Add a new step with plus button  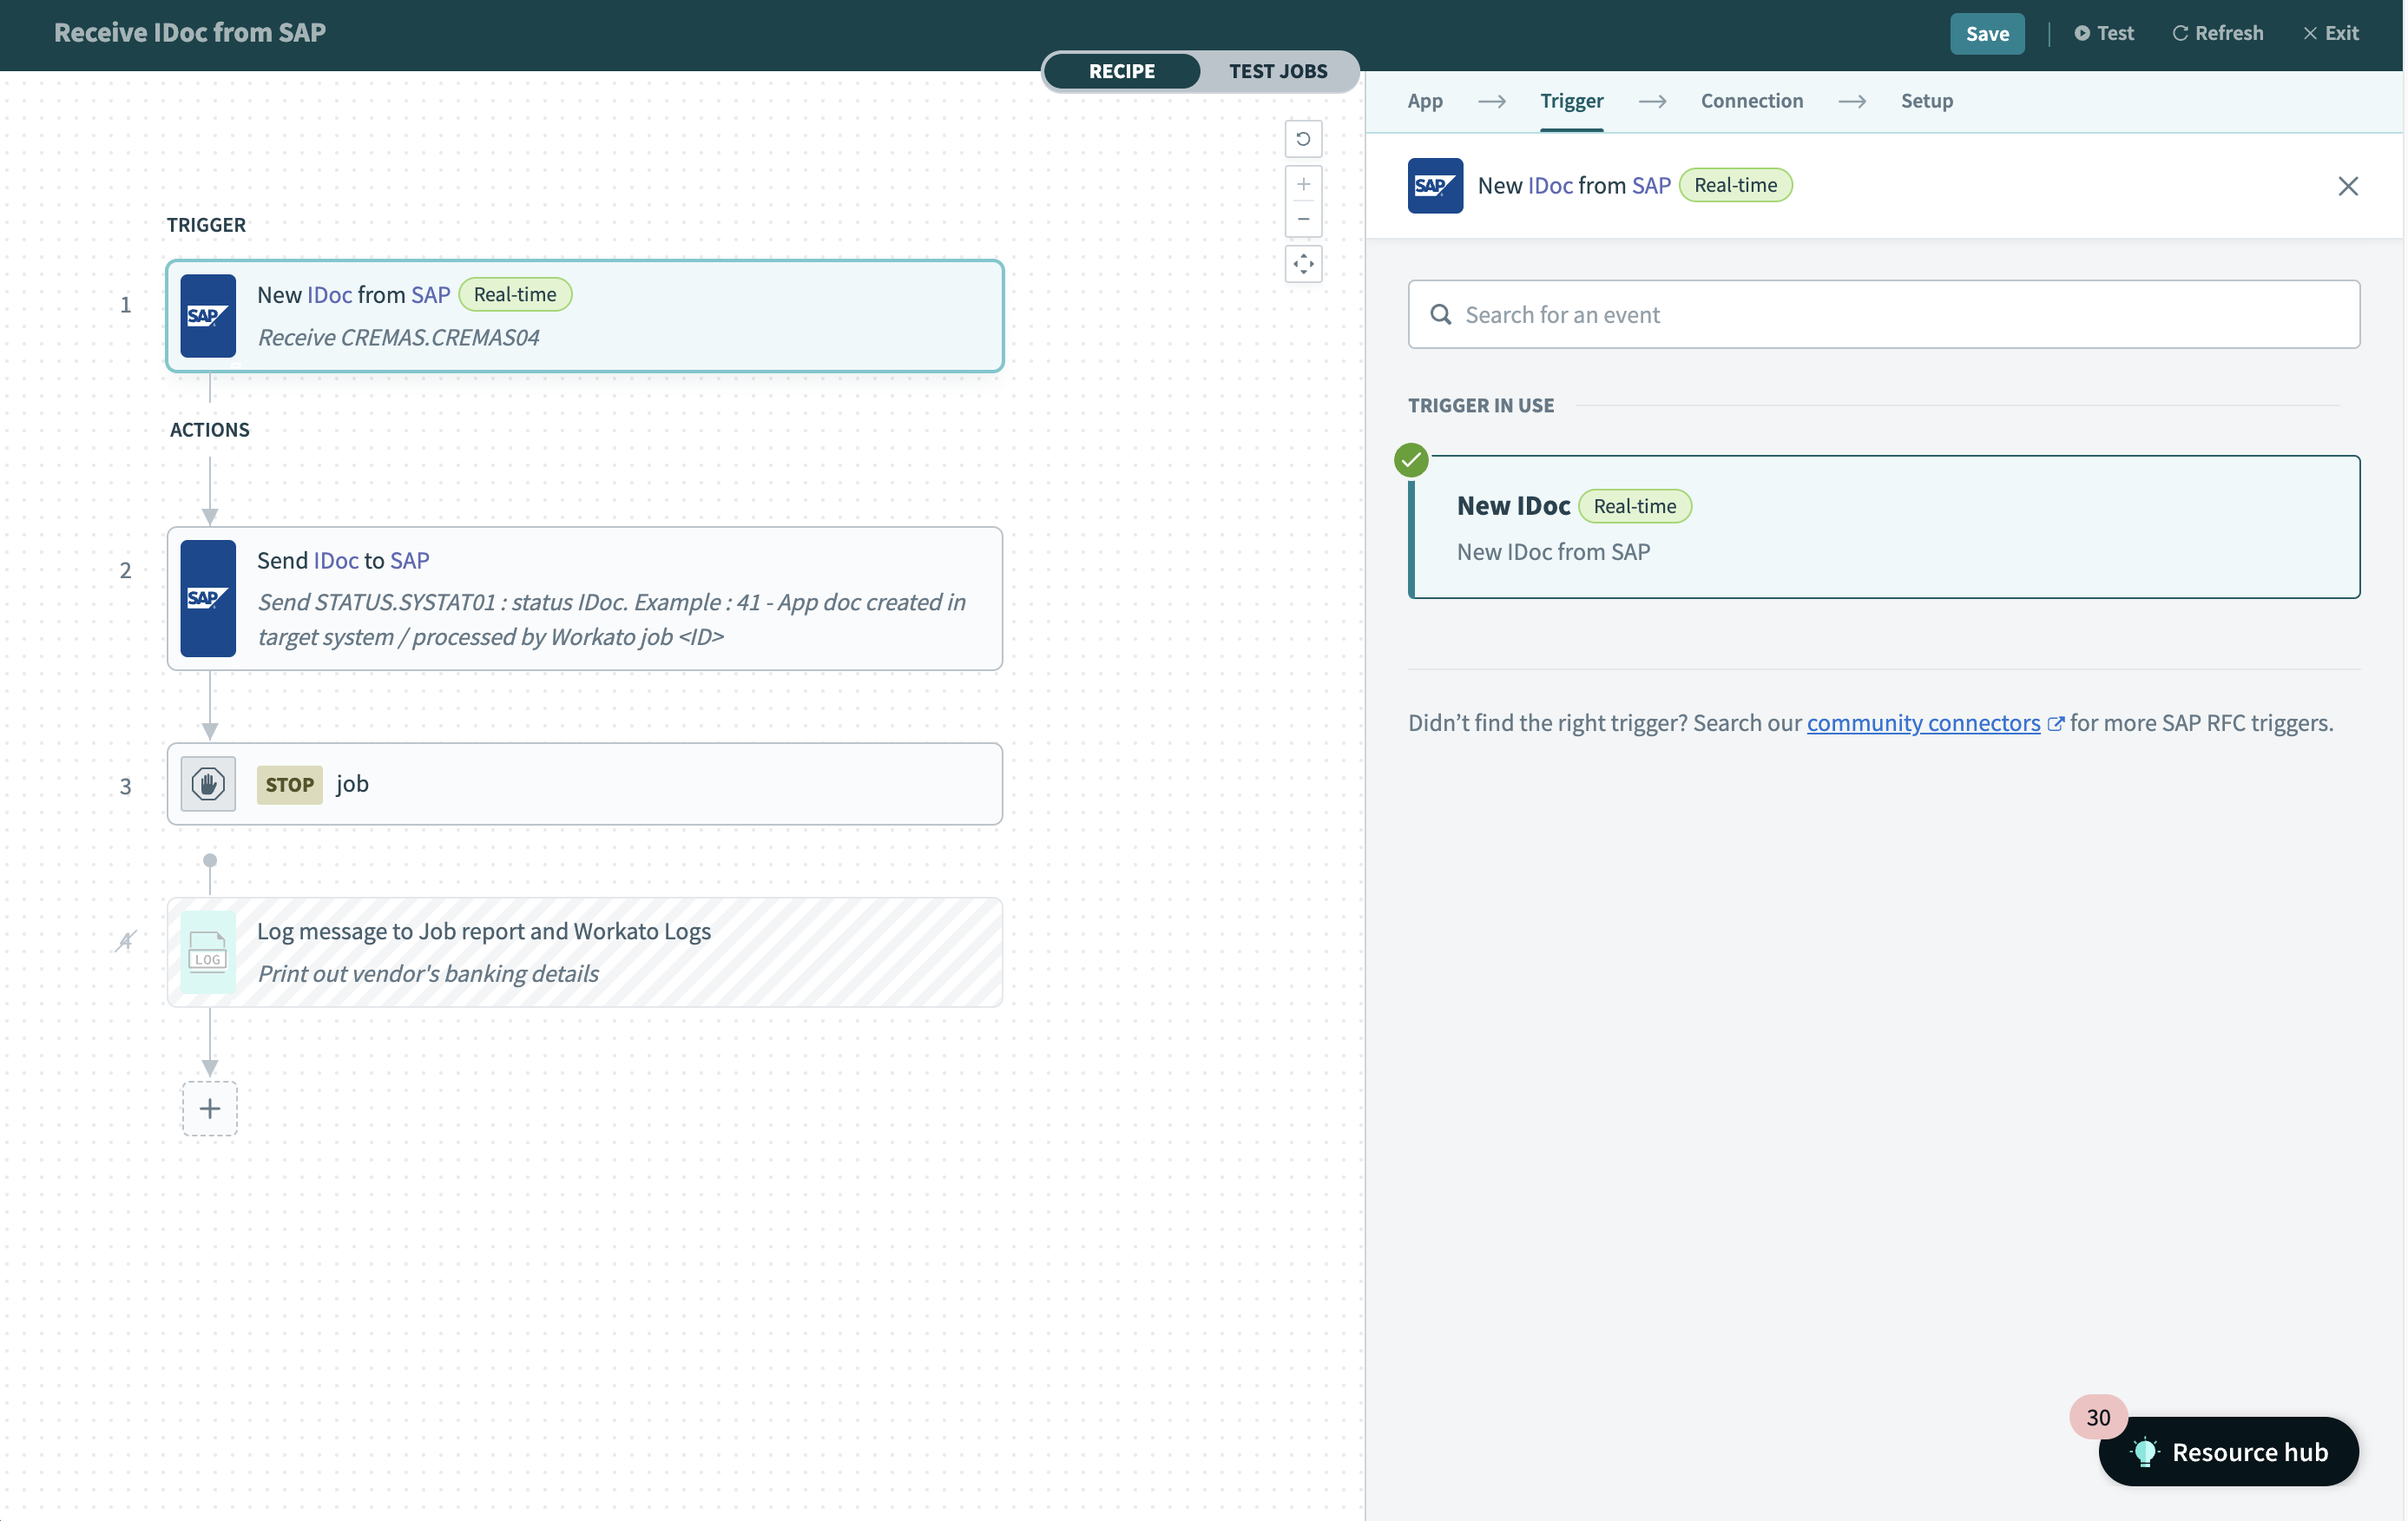209,1108
